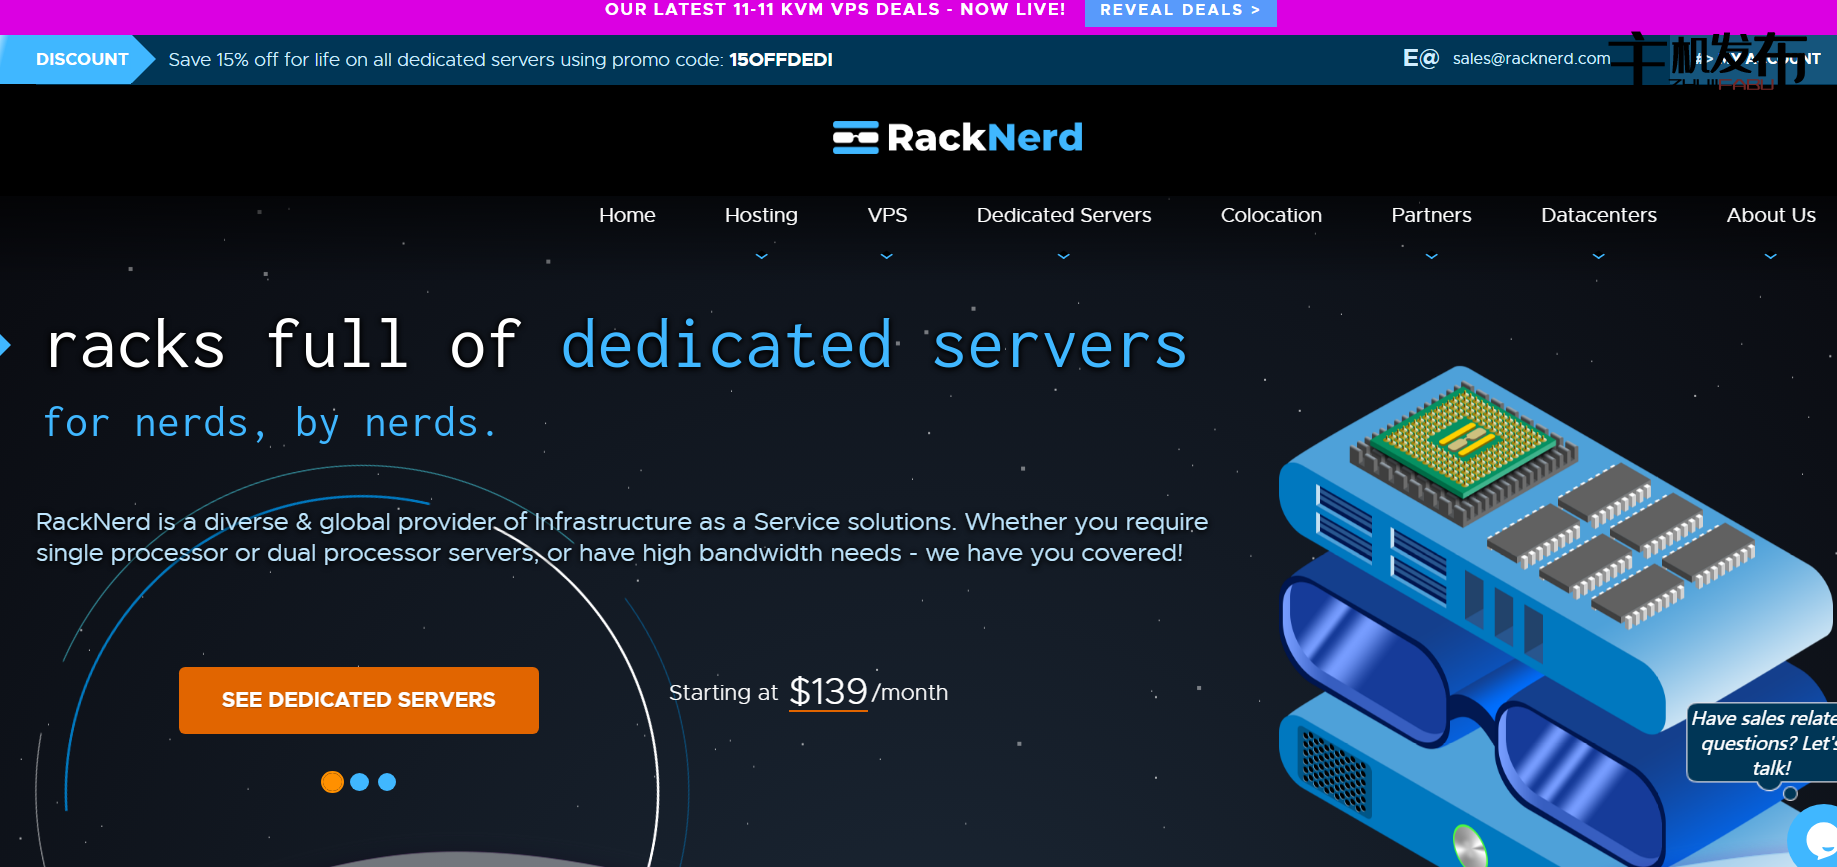Image resolution: width=1837 pixels, height=867 pixels.
Task: Expand the chevron under About Us
Action: [x=1771, y=257]
